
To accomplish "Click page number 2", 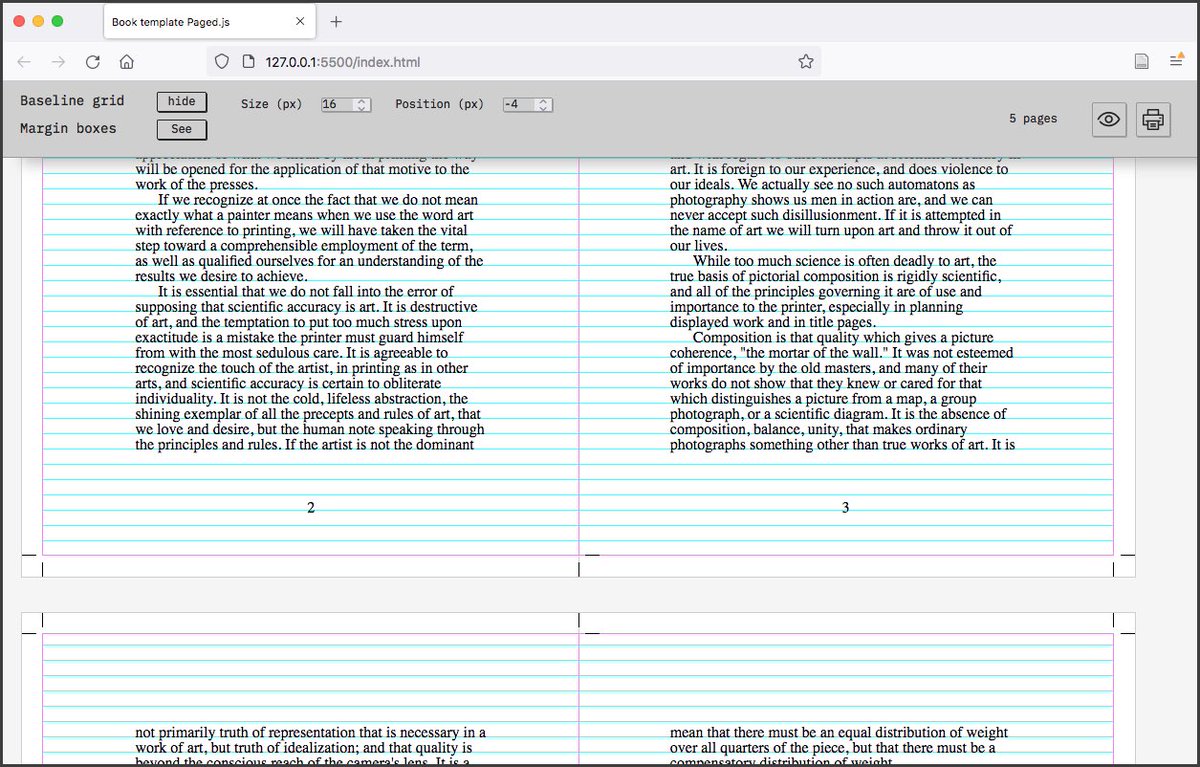I will point(311,508).
